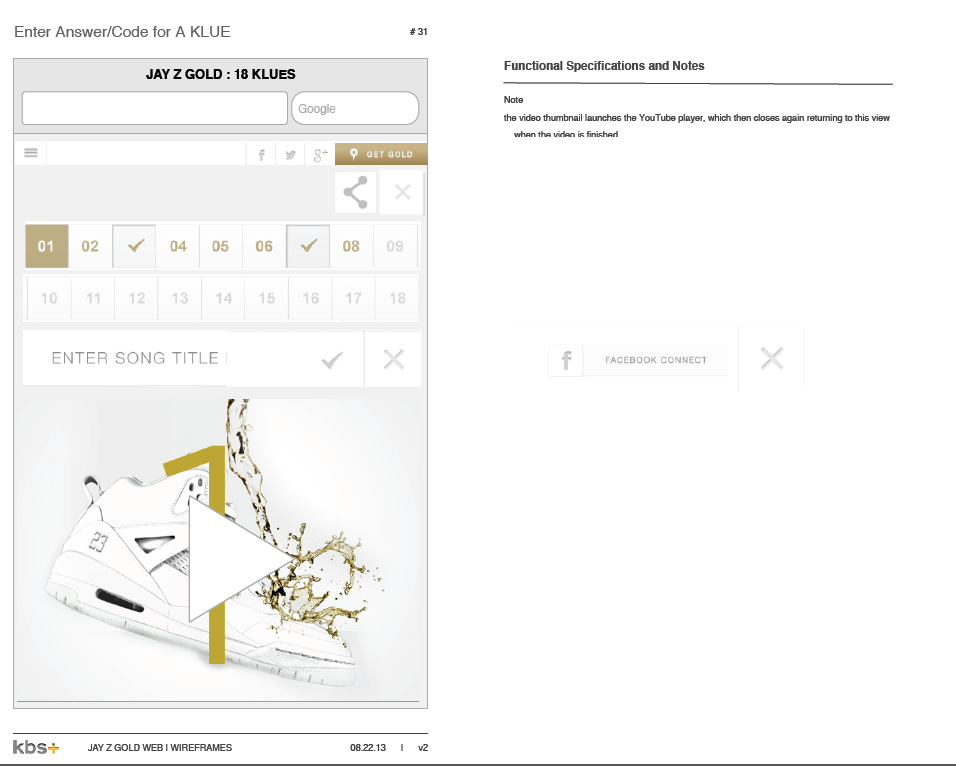Share via the Facebook icon in toolbar
The width and height of the screenshot is (956, 766).
pyautogui.click(x=262, y=155)
